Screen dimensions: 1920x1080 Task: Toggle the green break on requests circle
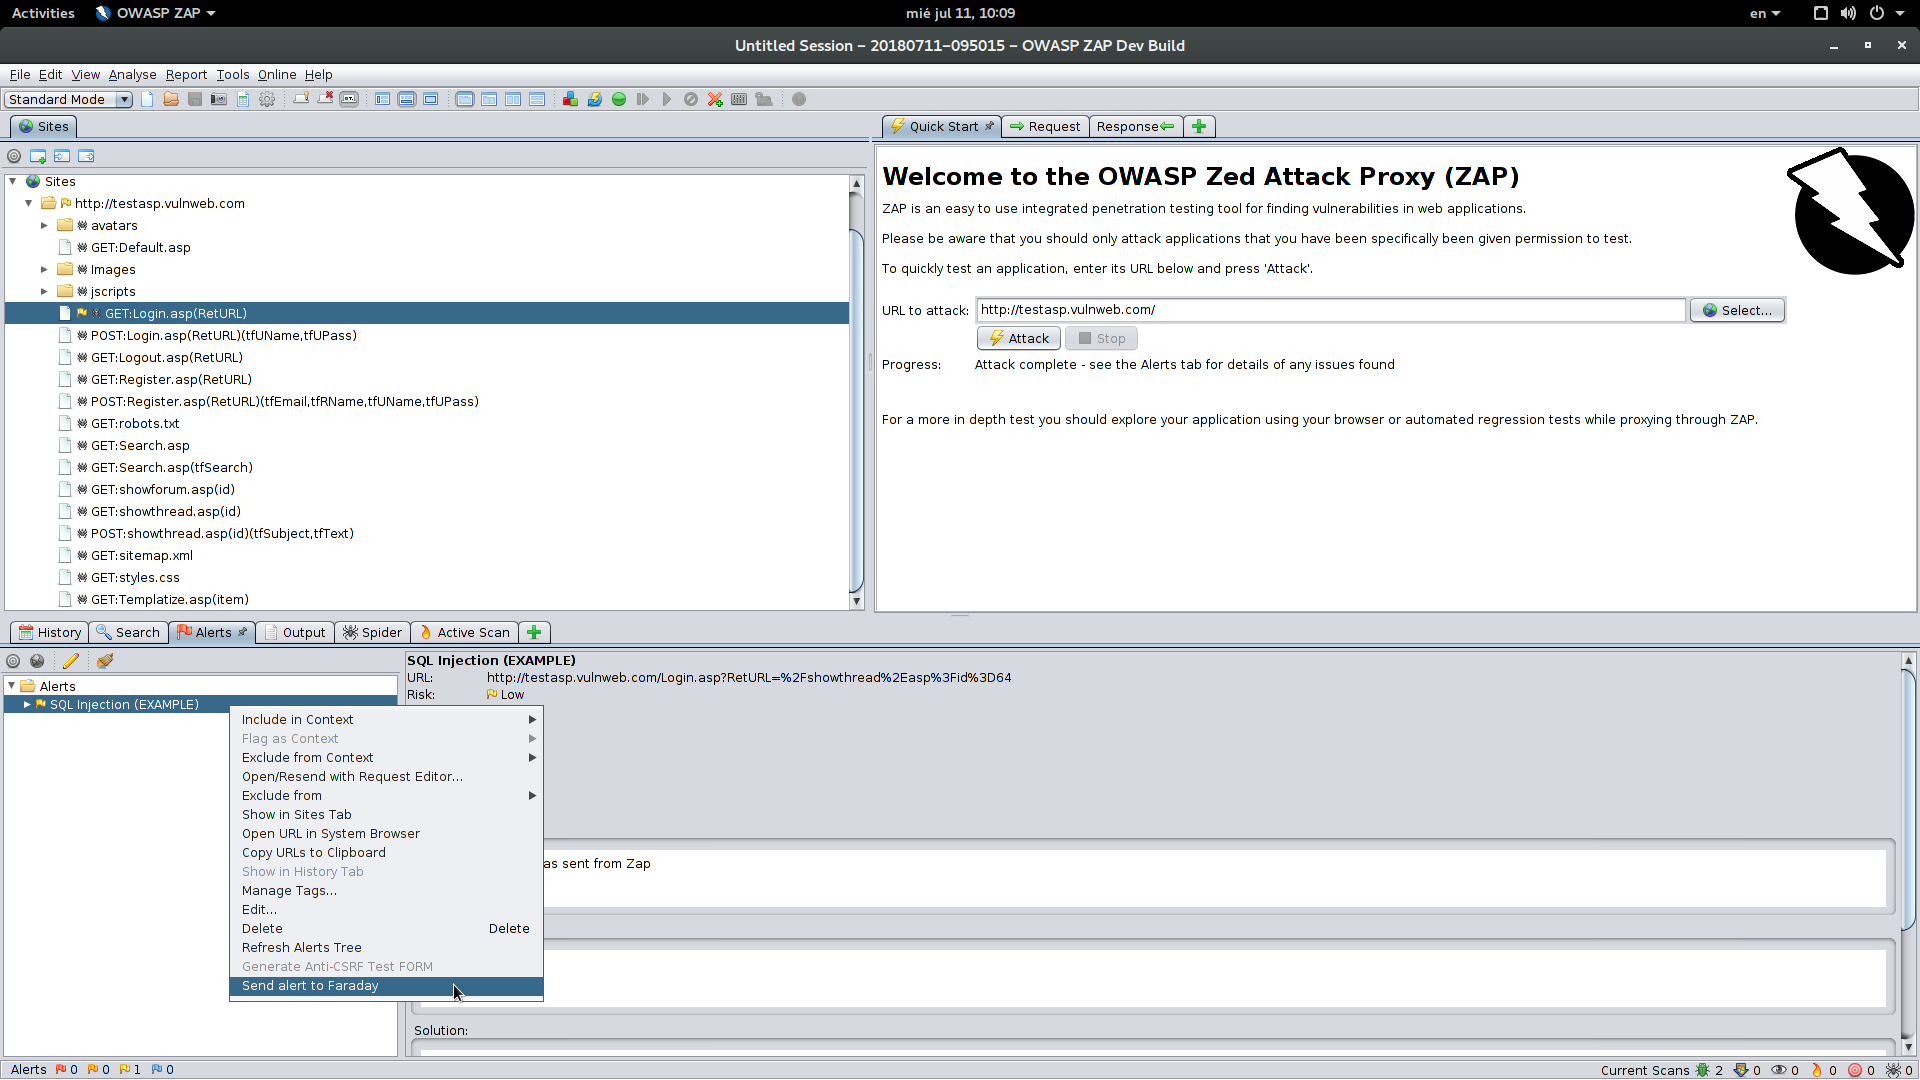(619, 99)
